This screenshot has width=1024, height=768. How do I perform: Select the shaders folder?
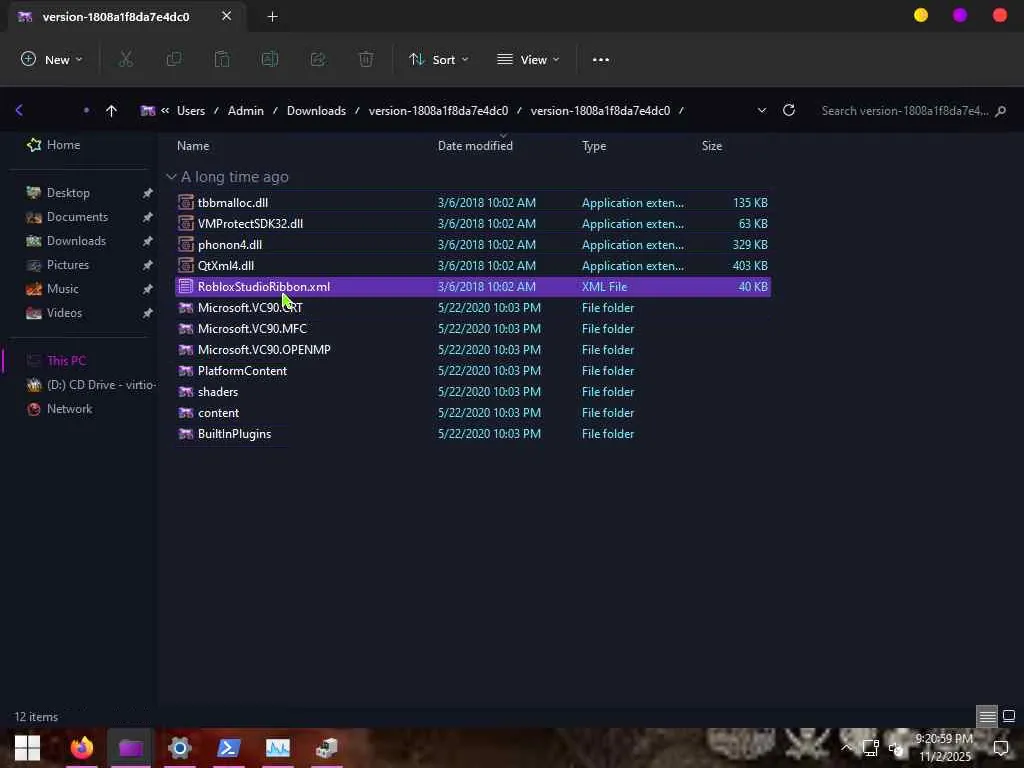pyautogui.click(x=473, y=391)
